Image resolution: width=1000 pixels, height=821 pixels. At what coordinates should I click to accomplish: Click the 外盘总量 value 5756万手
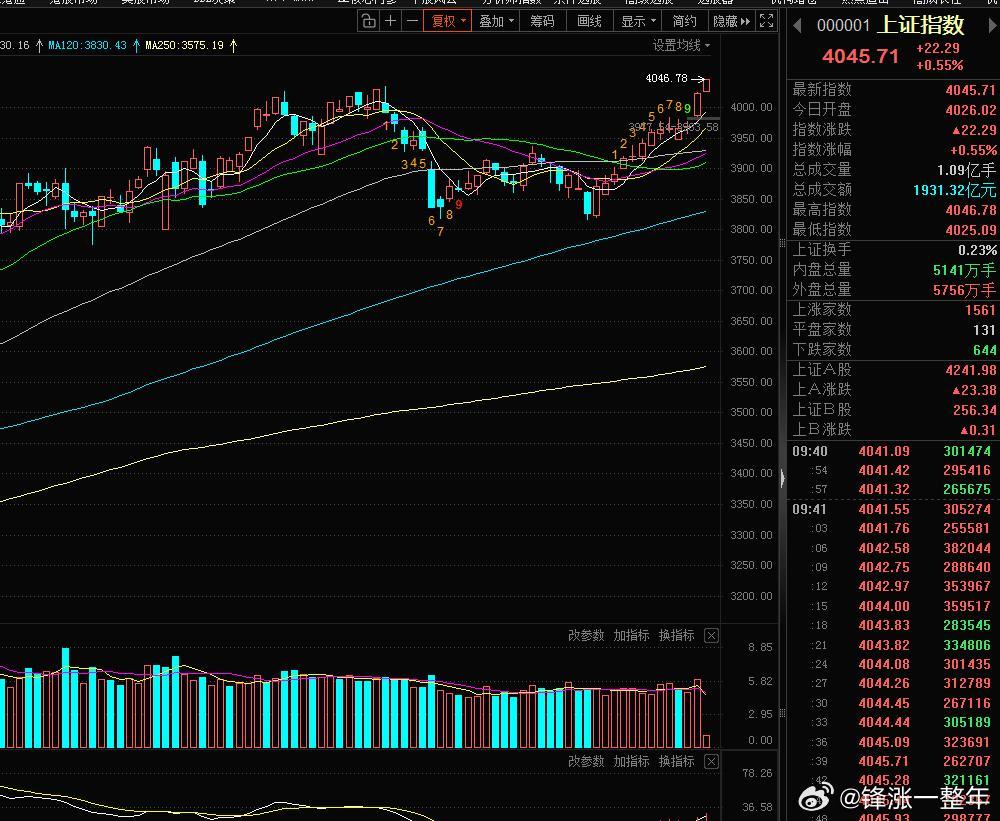pos(964,290)
